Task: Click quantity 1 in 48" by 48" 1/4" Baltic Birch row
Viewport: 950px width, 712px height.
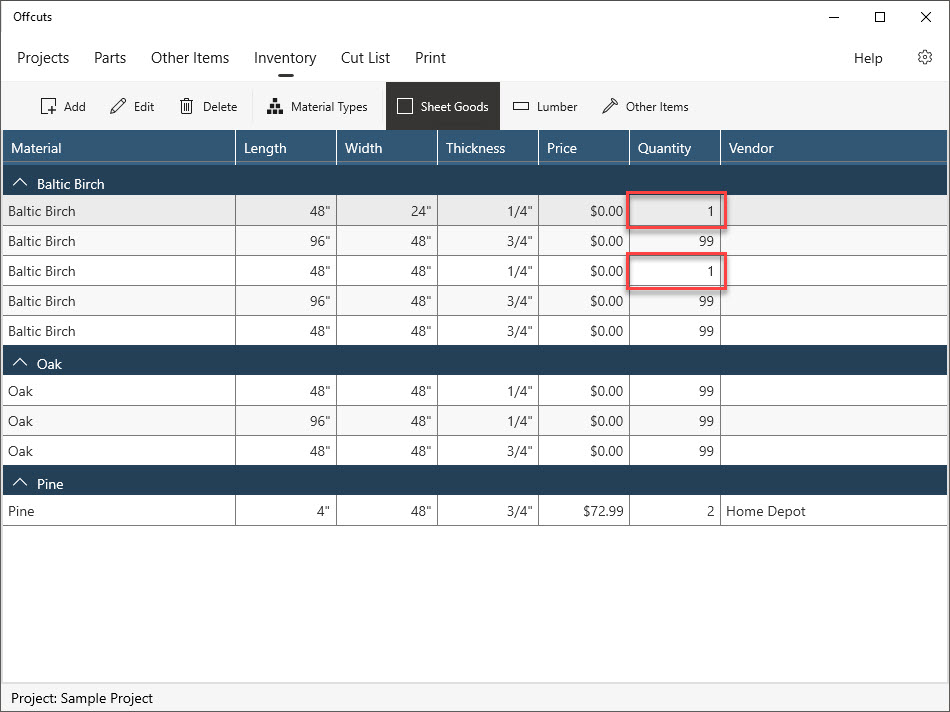Action: coord(676,271)
